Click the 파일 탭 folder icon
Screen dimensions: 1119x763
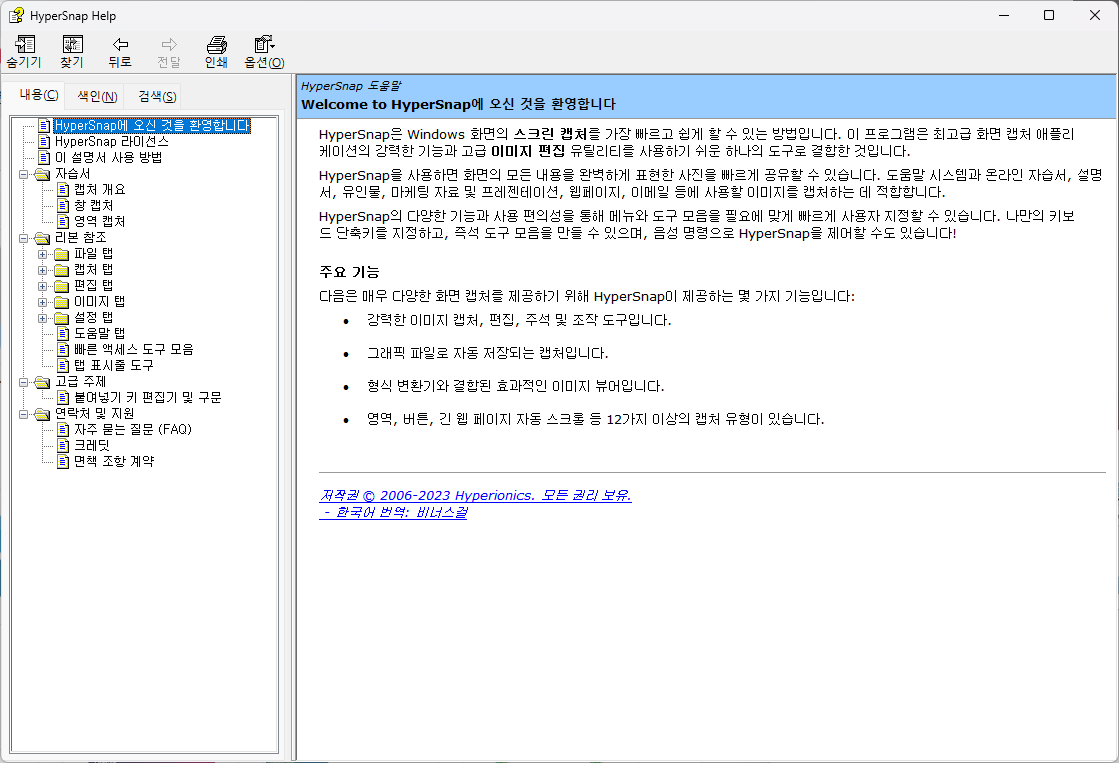tap(62, 254)
